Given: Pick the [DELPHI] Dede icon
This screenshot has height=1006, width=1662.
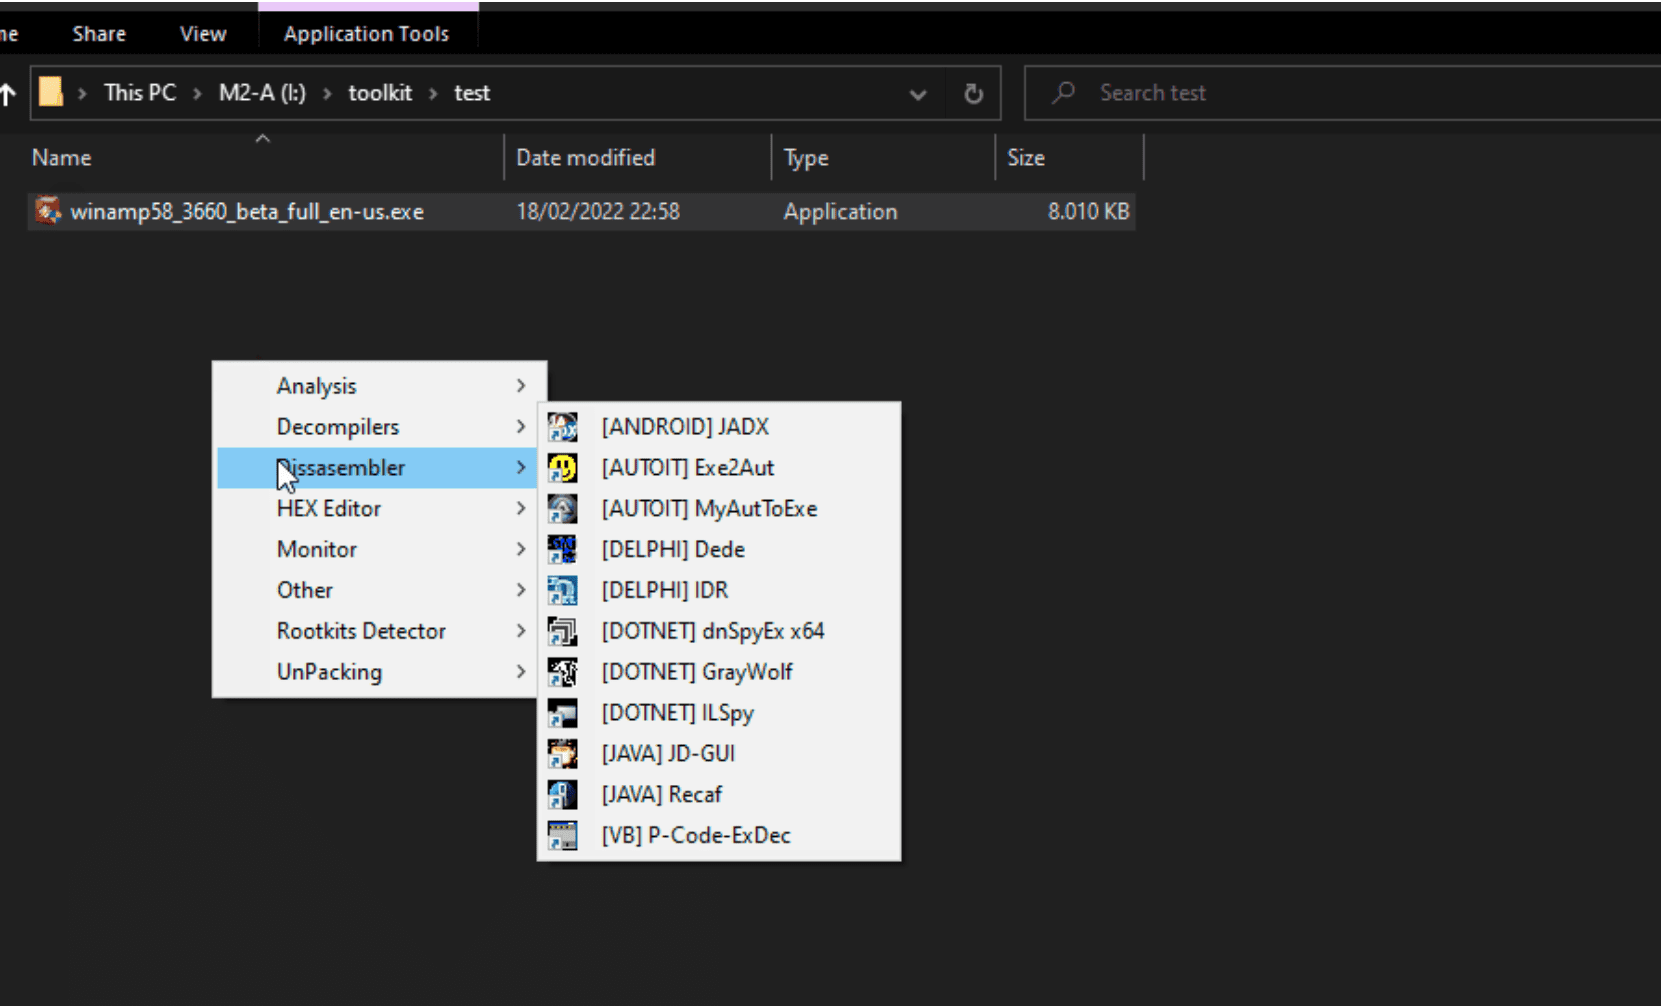Looking at the screenshot, I should [x=563, y=550].
